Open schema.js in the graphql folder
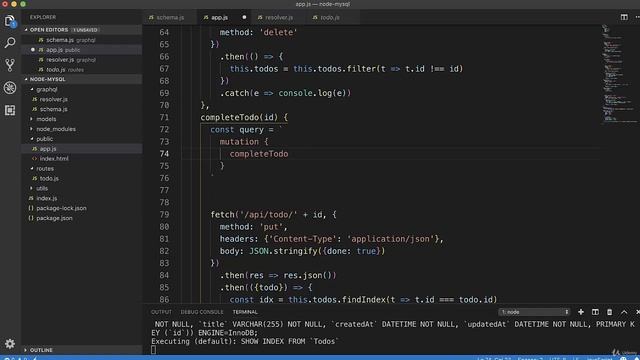 coord(82,109)
